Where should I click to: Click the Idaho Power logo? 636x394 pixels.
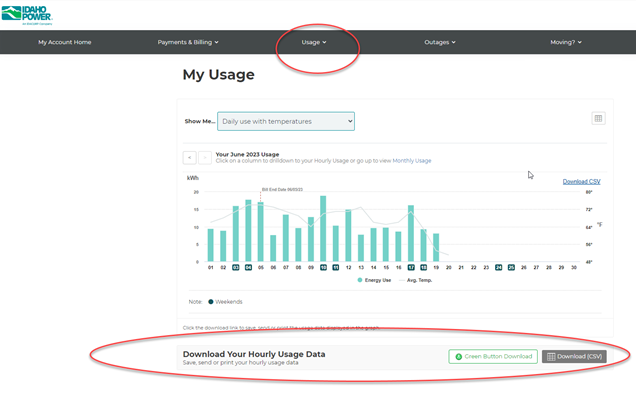click(x=27, y=15)
